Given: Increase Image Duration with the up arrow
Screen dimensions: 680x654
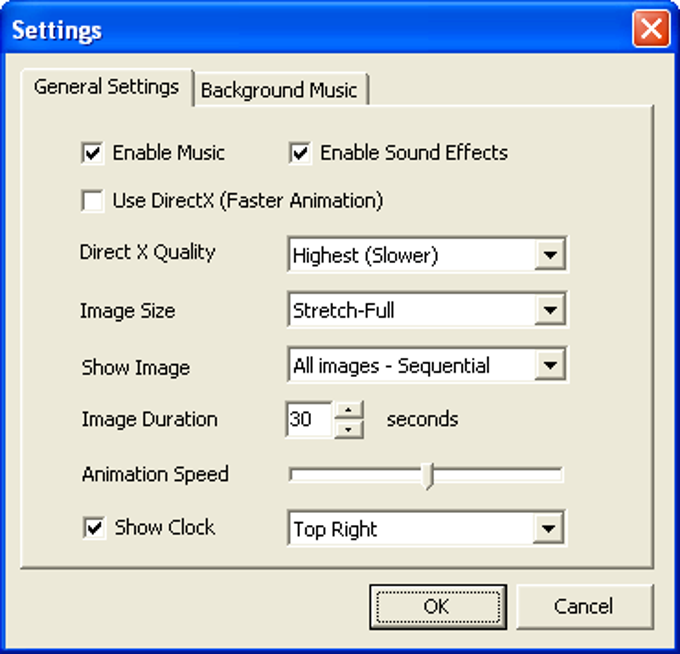Looking at the screenshot, I should click(348, 410).
